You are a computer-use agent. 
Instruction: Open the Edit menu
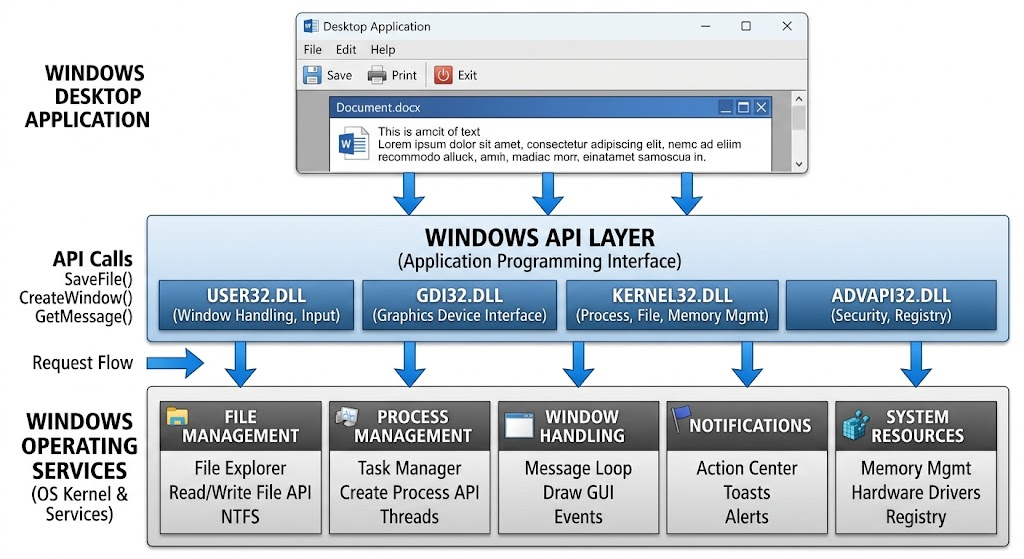tap(345, 50)
